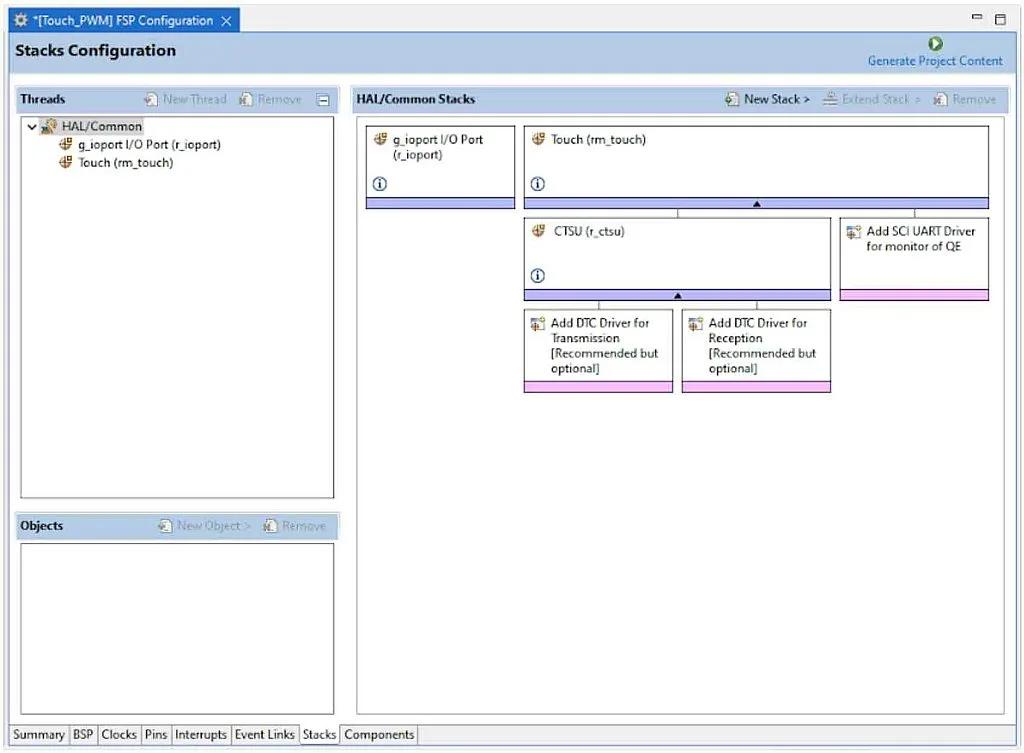Screen dimensions: 1024x753
Task: Switch to the Components tab
Action: click(x=378, y=734)
